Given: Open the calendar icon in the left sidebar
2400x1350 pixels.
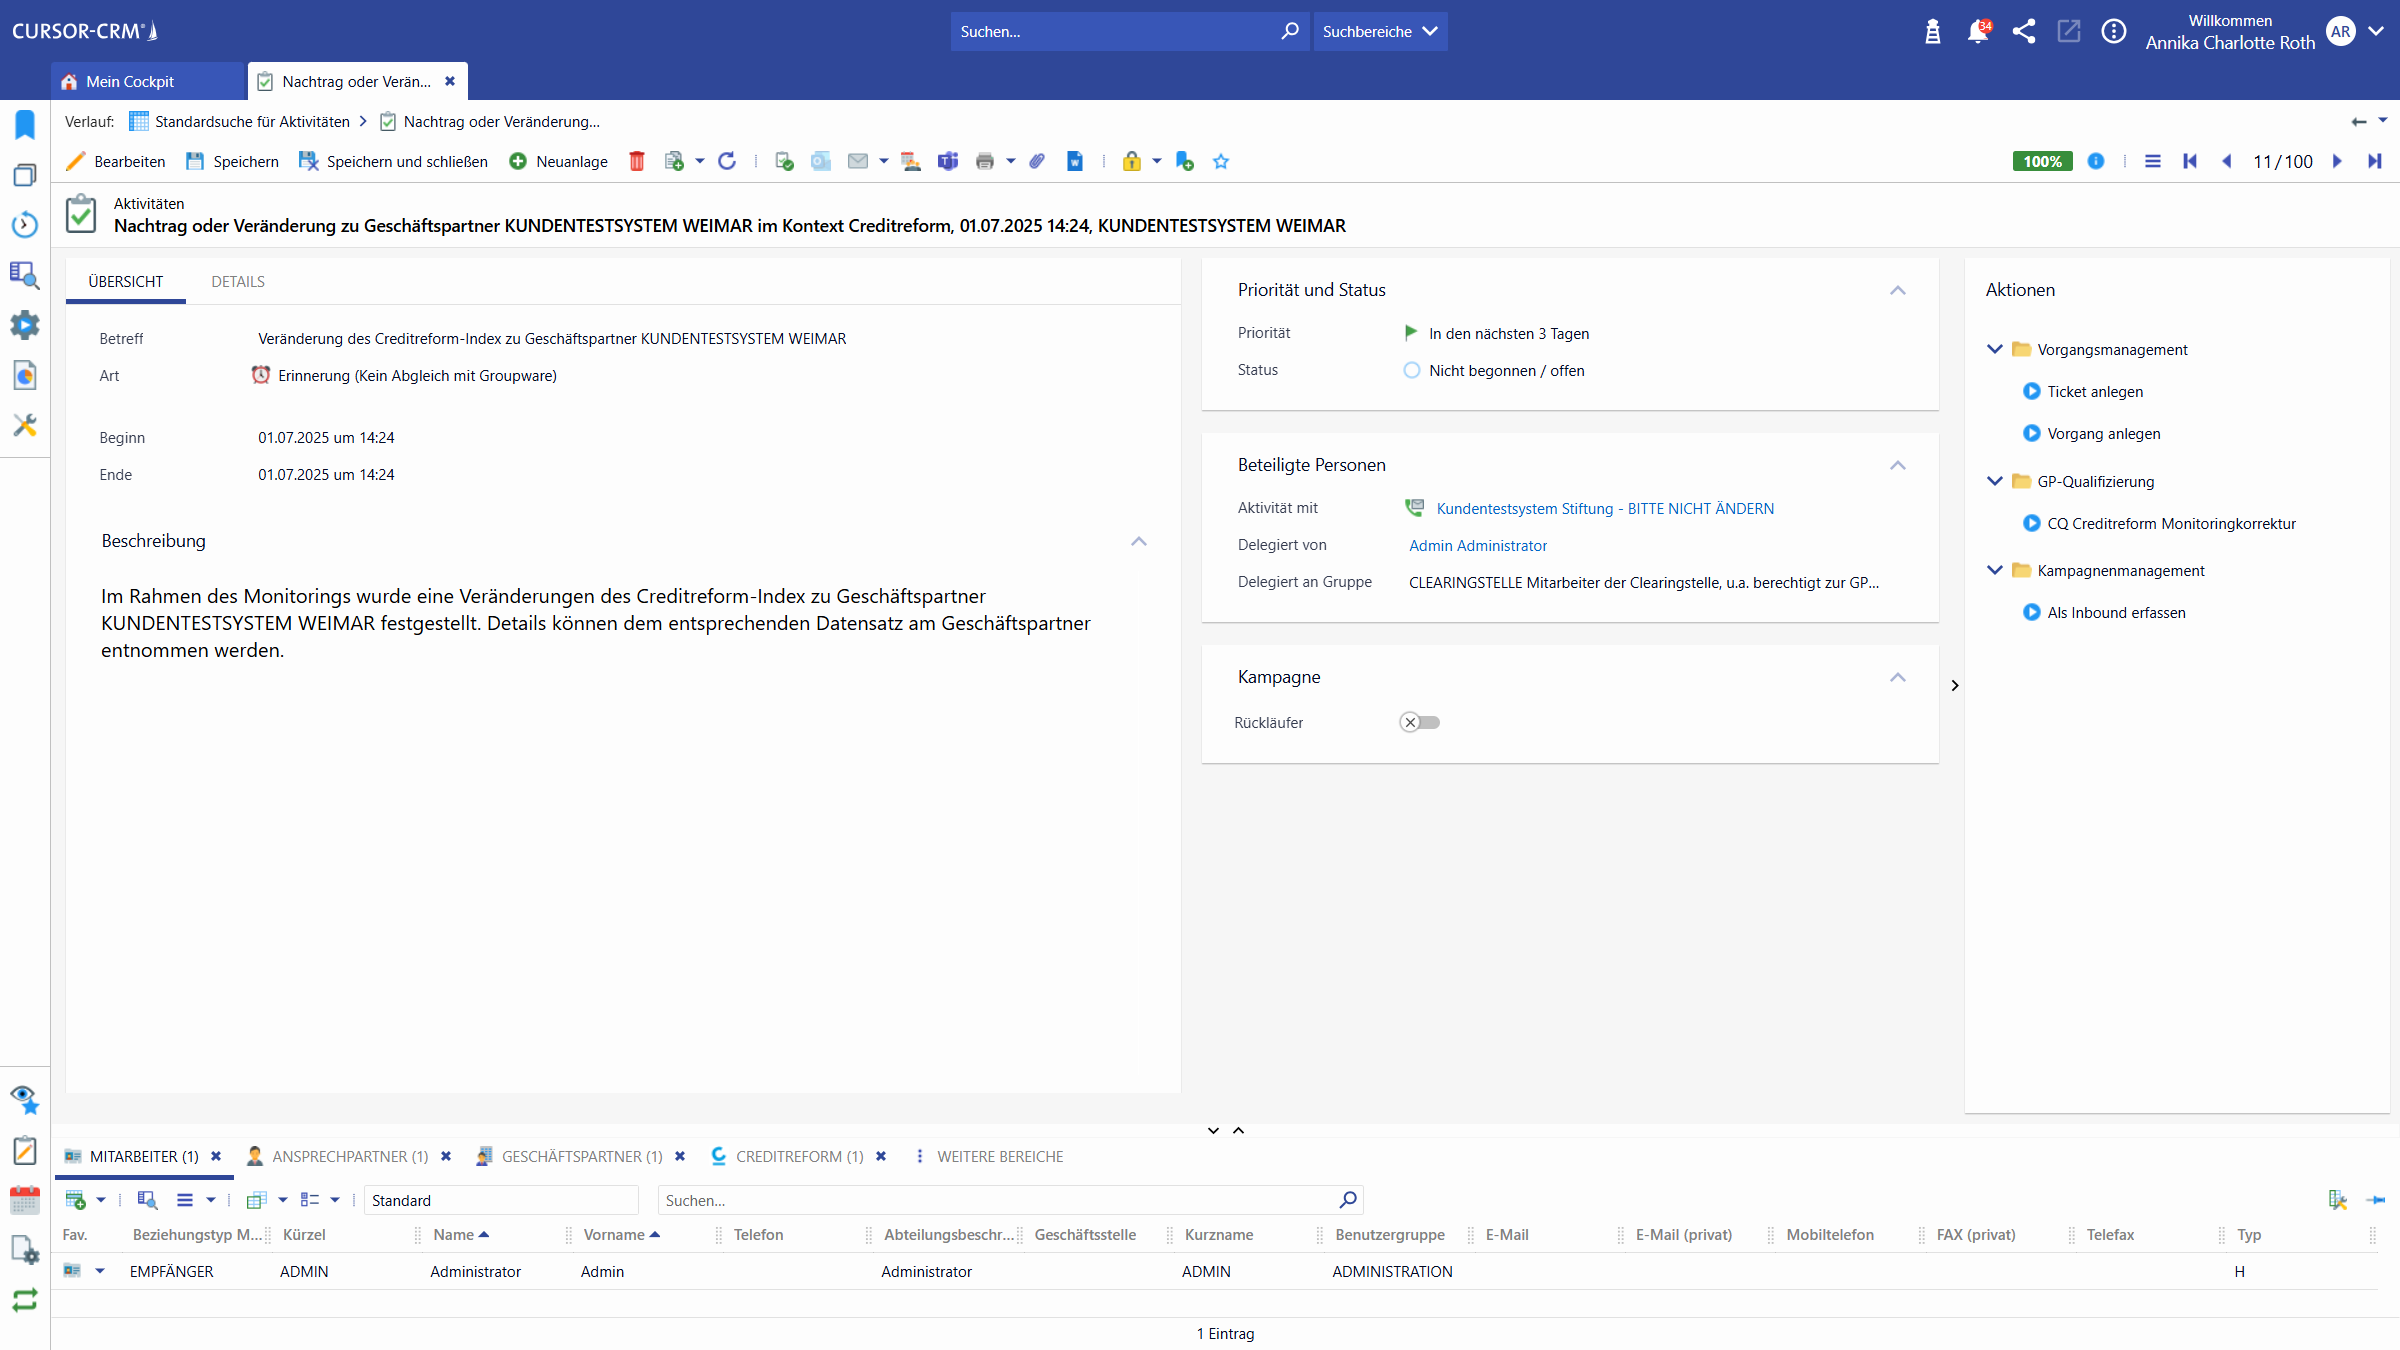Looking at the screenshot, I should (x=25, y=1199).
